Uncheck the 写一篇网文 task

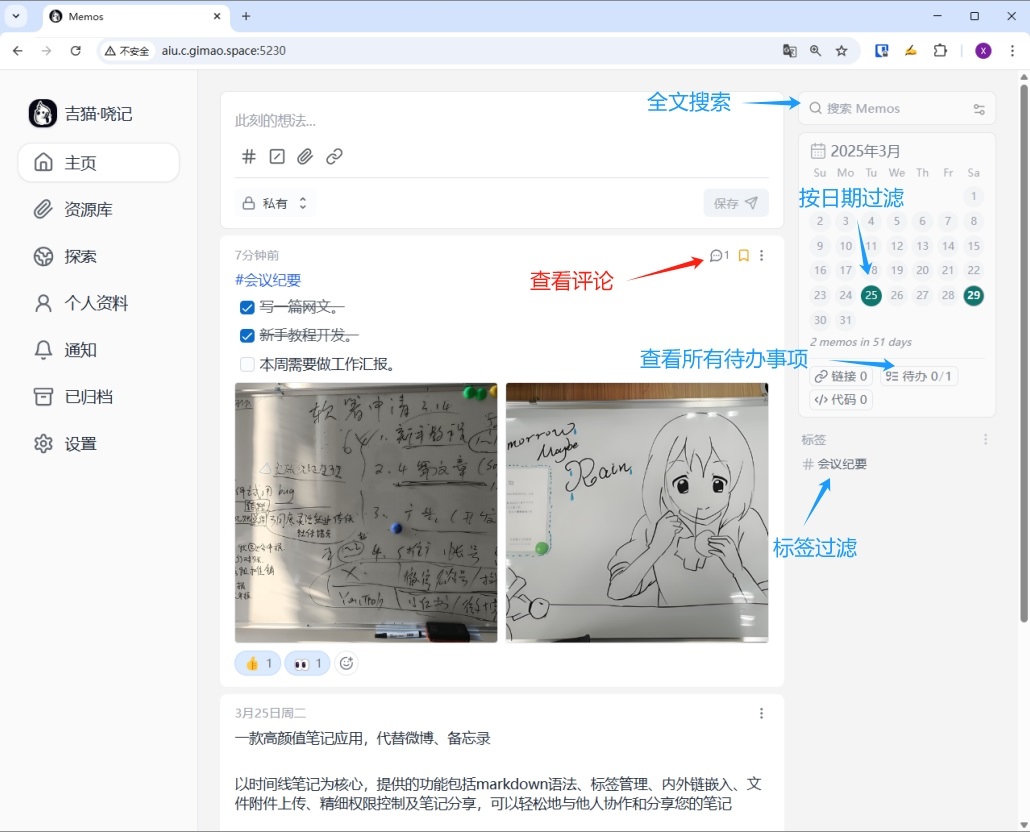click(247, 307)
